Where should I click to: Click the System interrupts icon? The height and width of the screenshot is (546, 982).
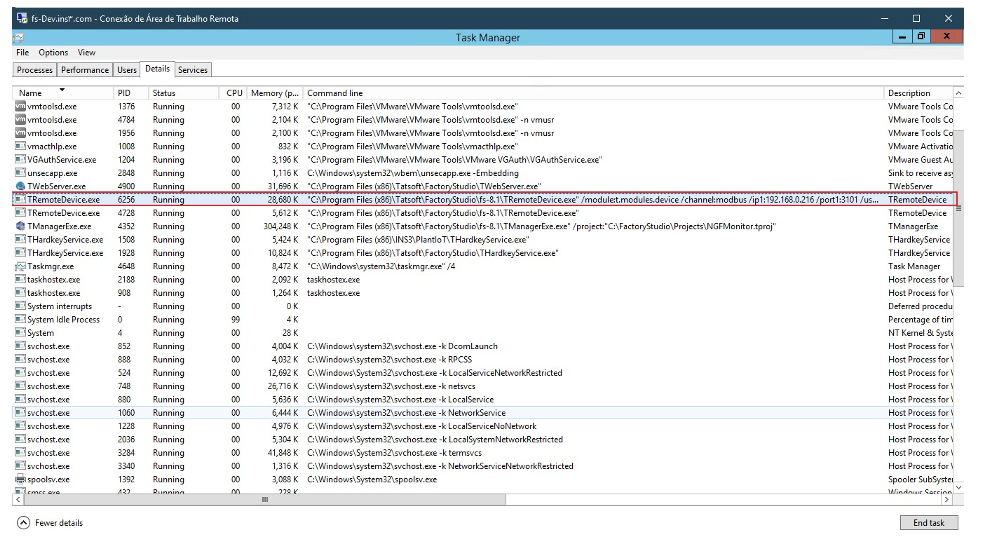coord(20,306)
